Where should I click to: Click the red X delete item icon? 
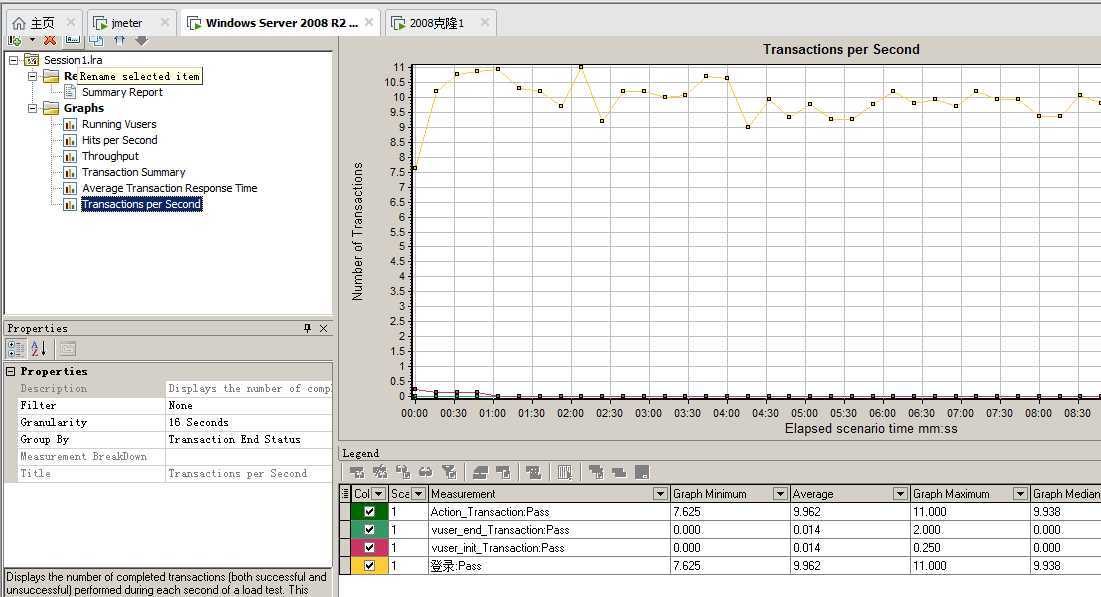[x=50, y=41]
